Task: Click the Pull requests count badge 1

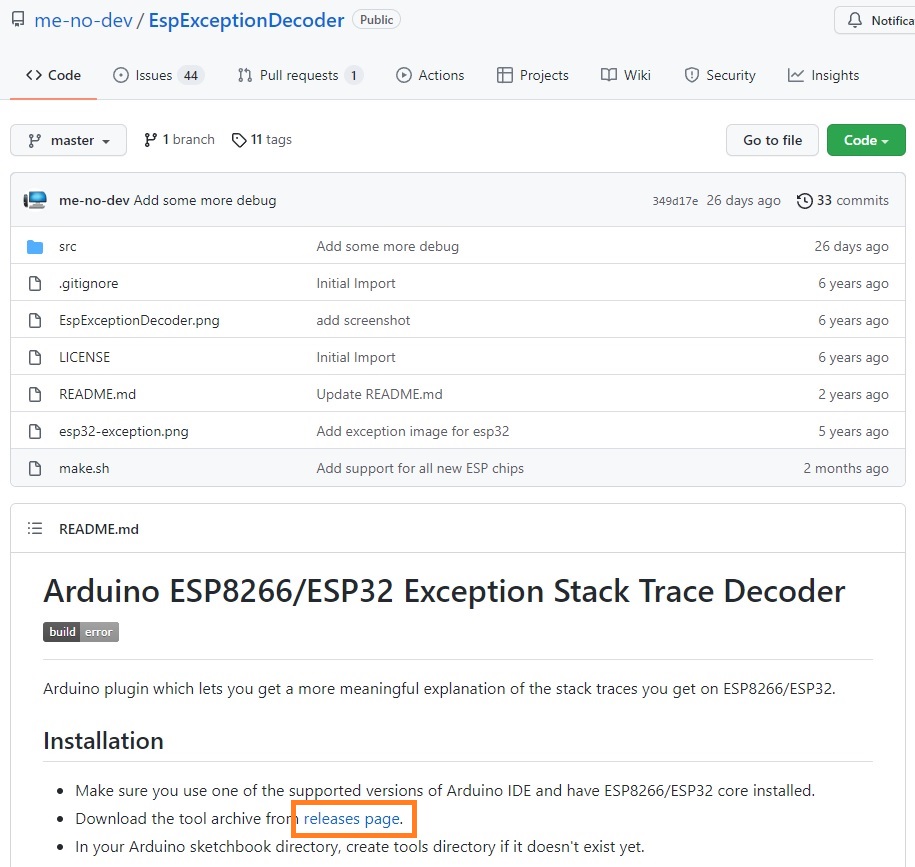Action: [354, 75]
